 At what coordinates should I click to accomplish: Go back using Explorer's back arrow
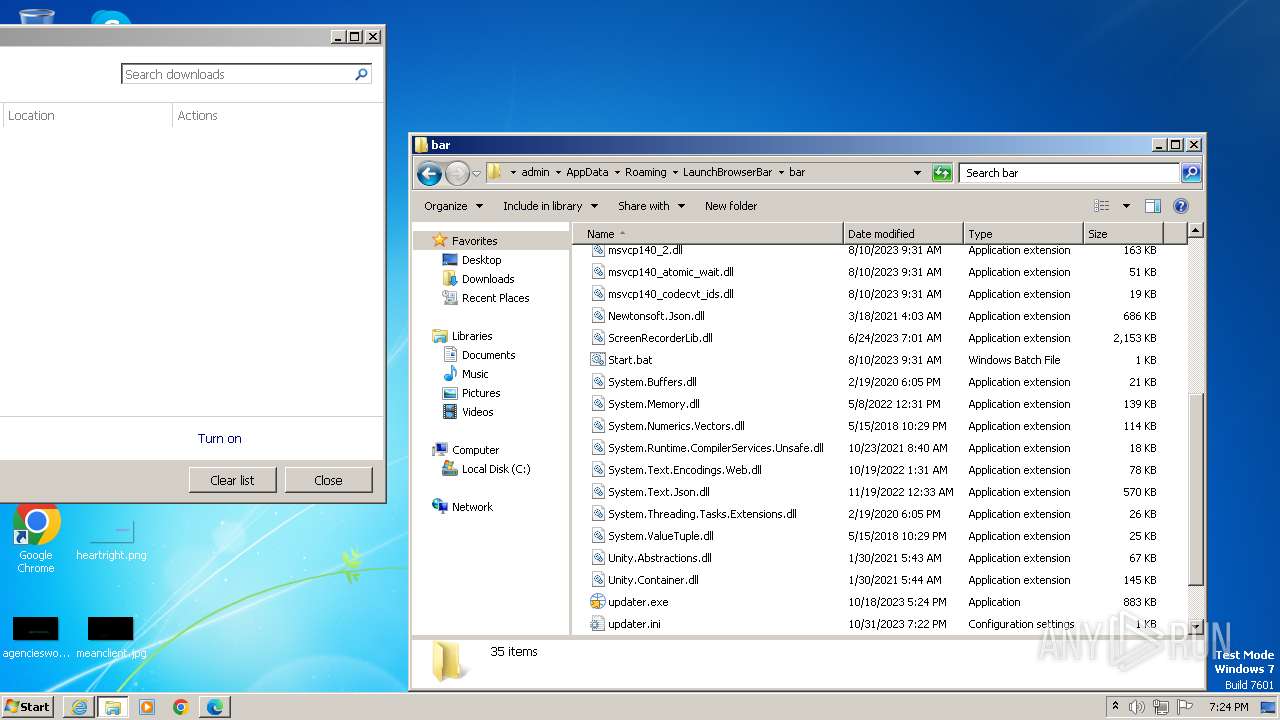pyautogui.click(x=429, y=173)
